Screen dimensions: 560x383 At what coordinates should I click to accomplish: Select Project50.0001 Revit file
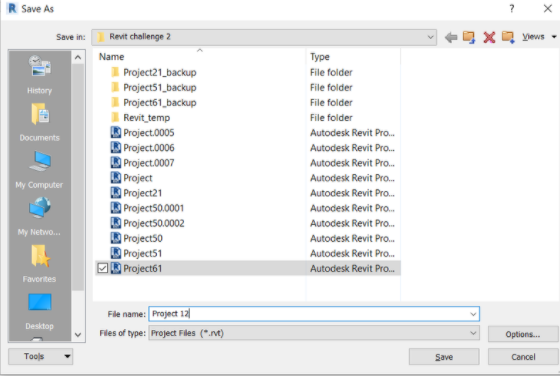(x=147, y=208)
